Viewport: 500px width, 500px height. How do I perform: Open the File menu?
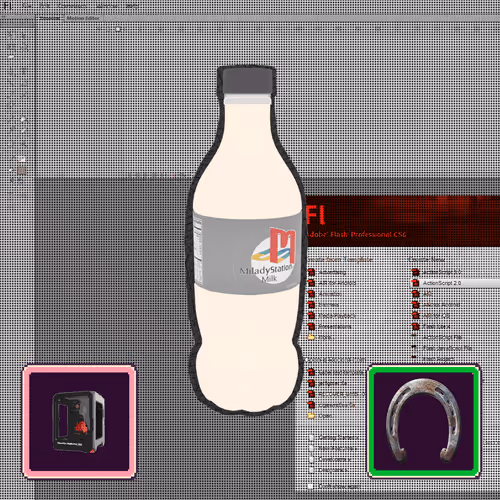pyautogui.click(x=28, y=6)
